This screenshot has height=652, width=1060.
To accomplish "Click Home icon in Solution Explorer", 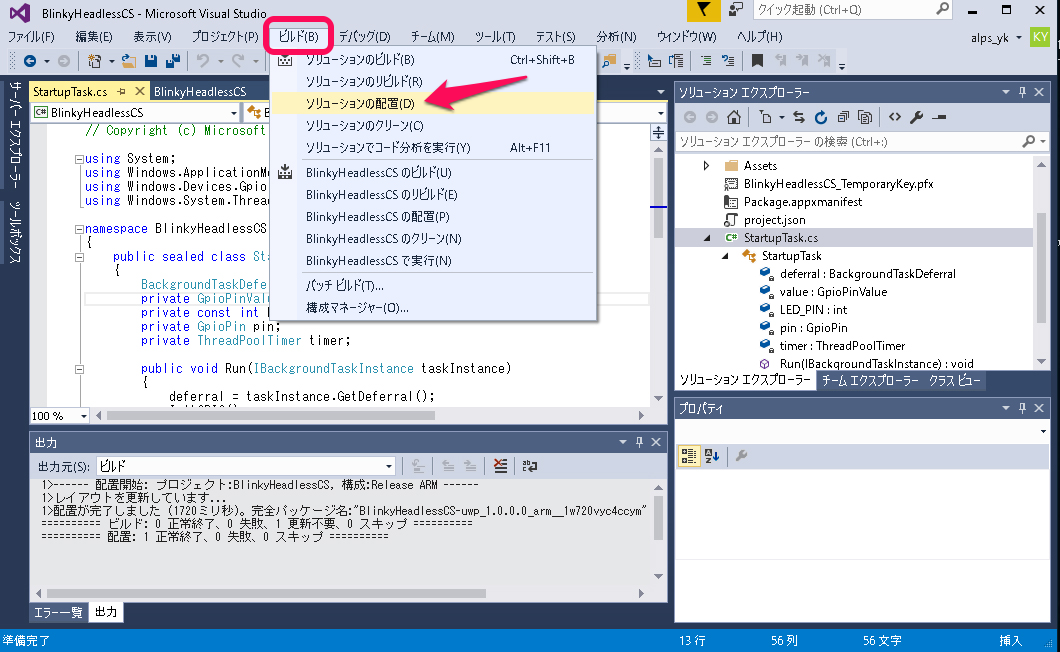I will [x=733, y=117].
